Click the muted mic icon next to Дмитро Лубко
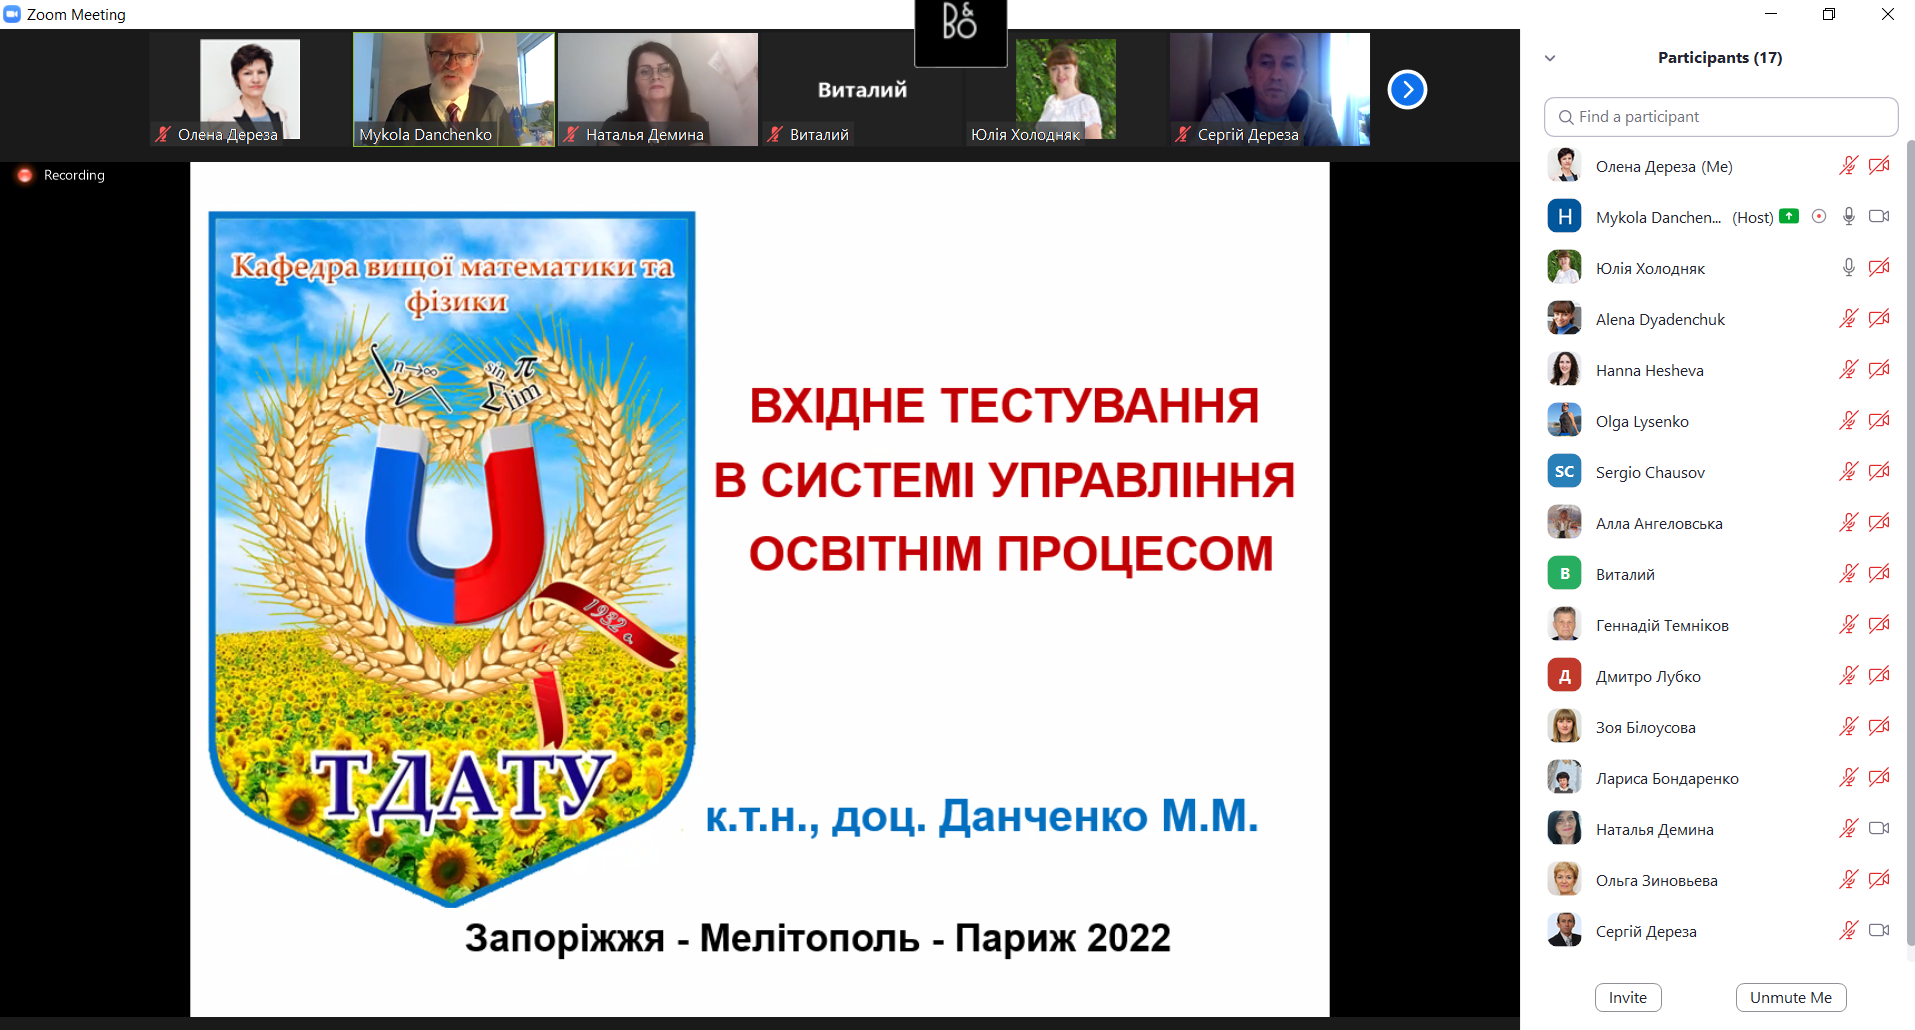This screenshot has height=1030, width=1915. 1848,676
